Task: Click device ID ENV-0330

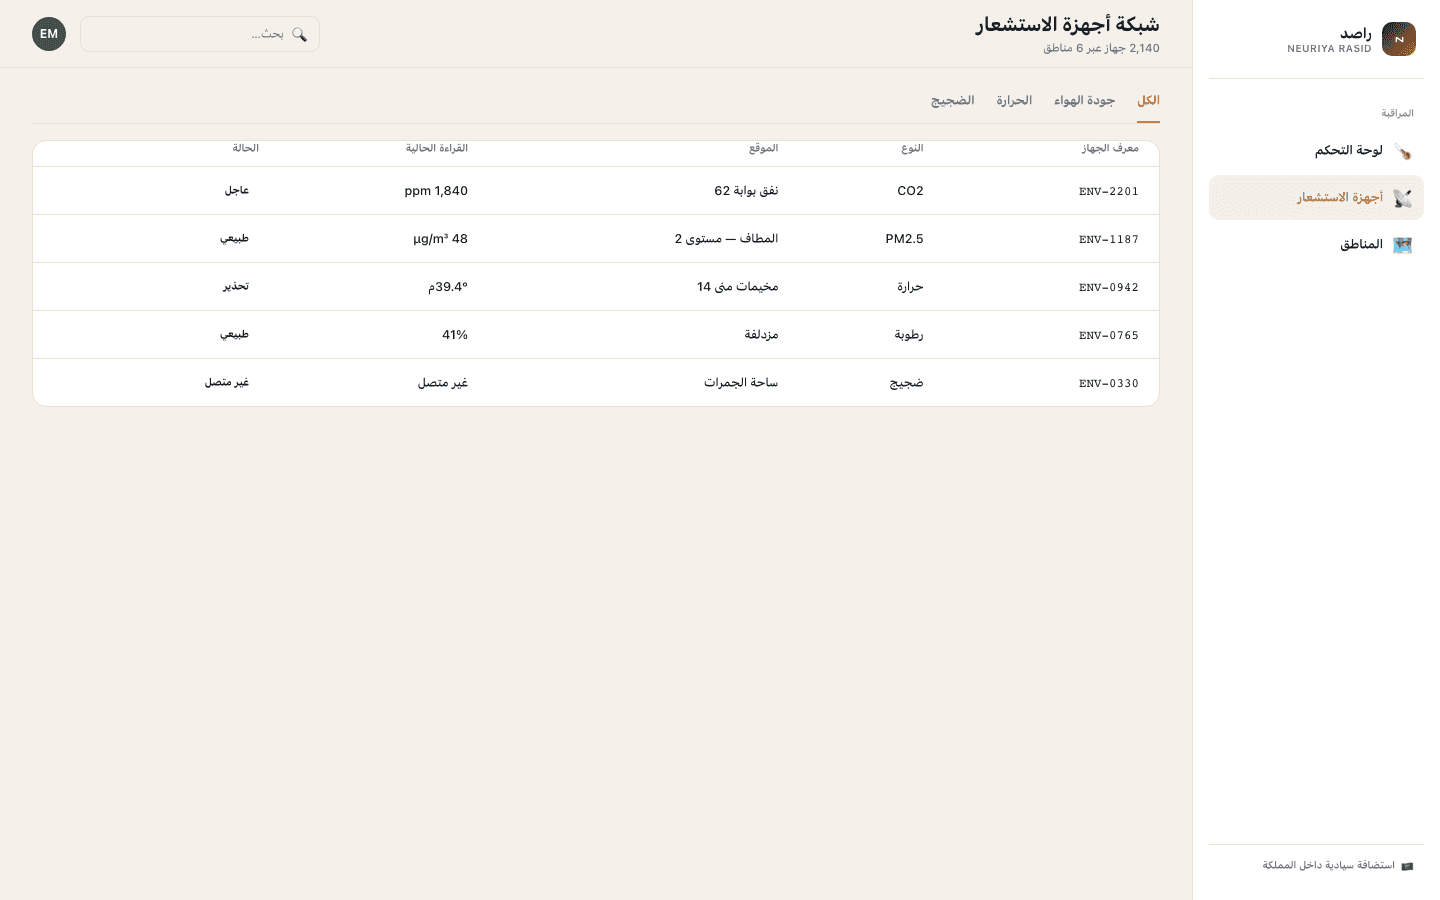Action: [1109, 384]
